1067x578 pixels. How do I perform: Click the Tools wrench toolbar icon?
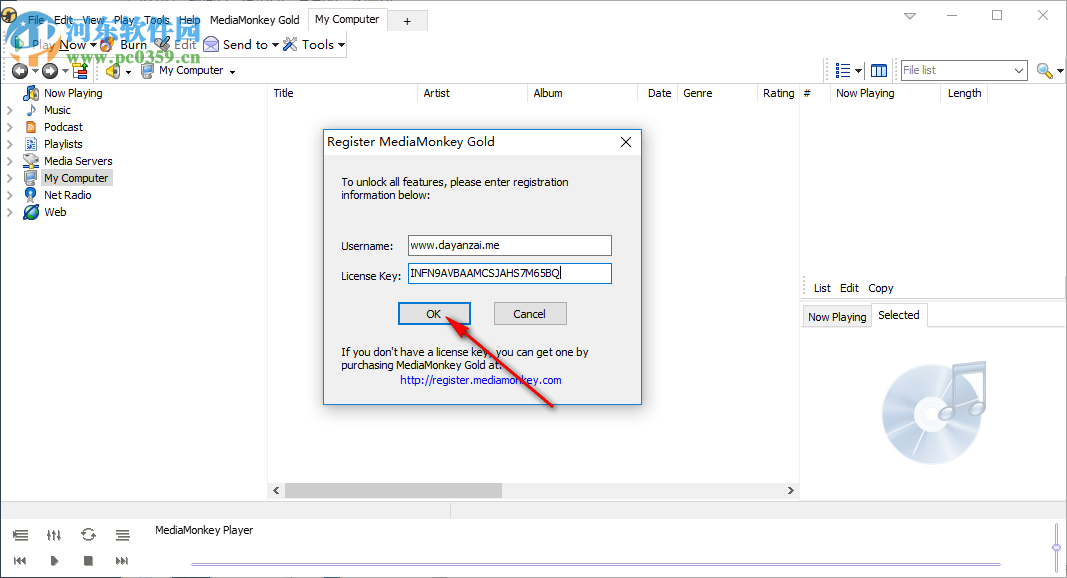(291, 45)
